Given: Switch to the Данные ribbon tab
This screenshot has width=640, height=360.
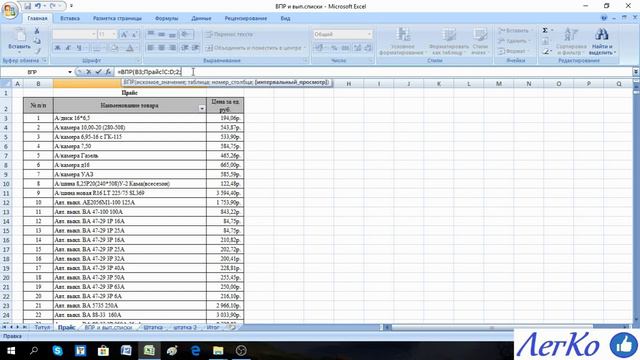Looking at the screenshot, I should click(x=201, y=18).
